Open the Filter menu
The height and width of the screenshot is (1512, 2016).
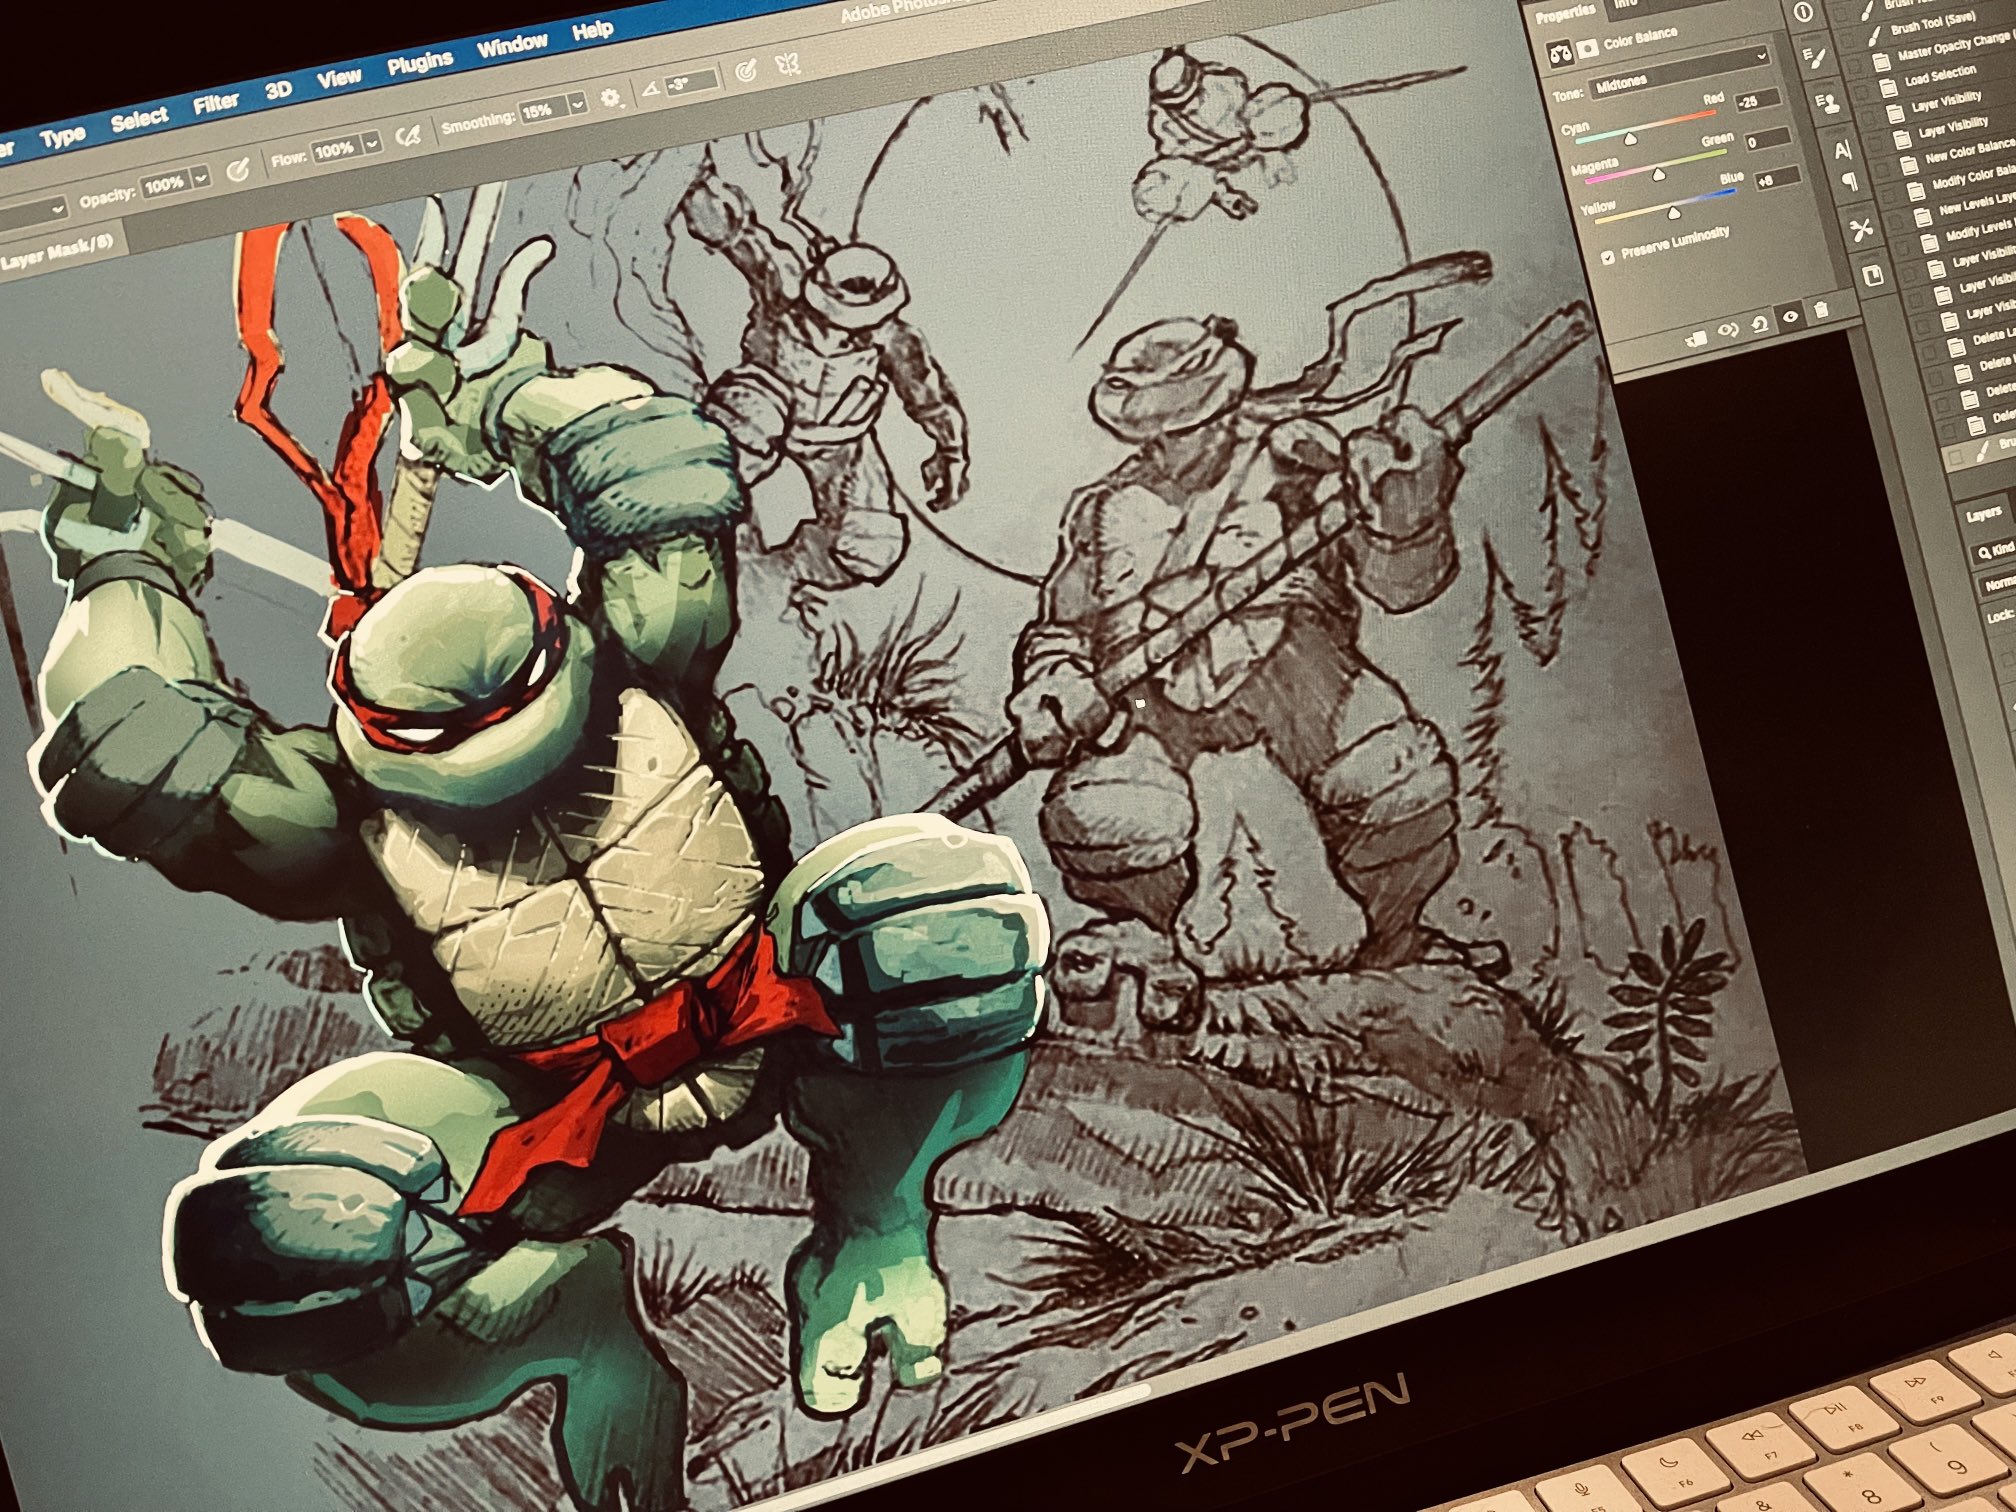coord(215,104)
